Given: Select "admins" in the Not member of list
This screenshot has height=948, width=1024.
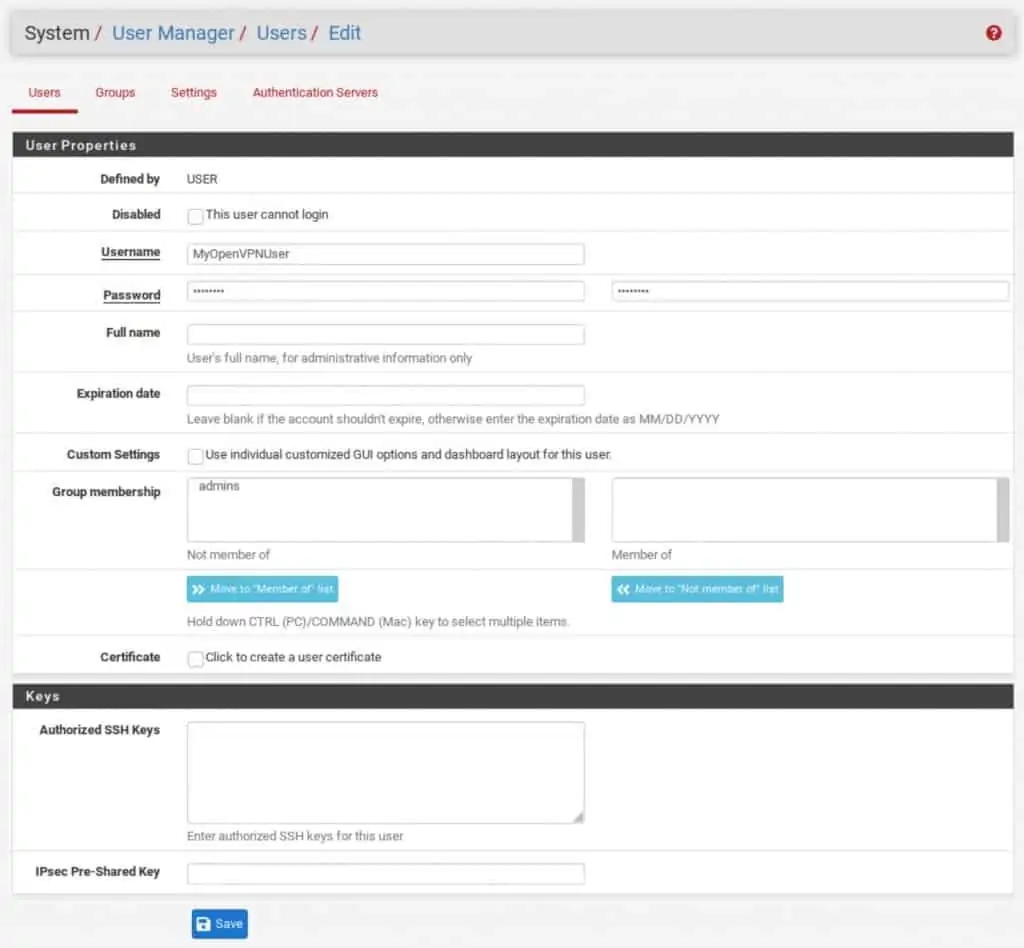Looking at the screenshot, I should (220, 487).
